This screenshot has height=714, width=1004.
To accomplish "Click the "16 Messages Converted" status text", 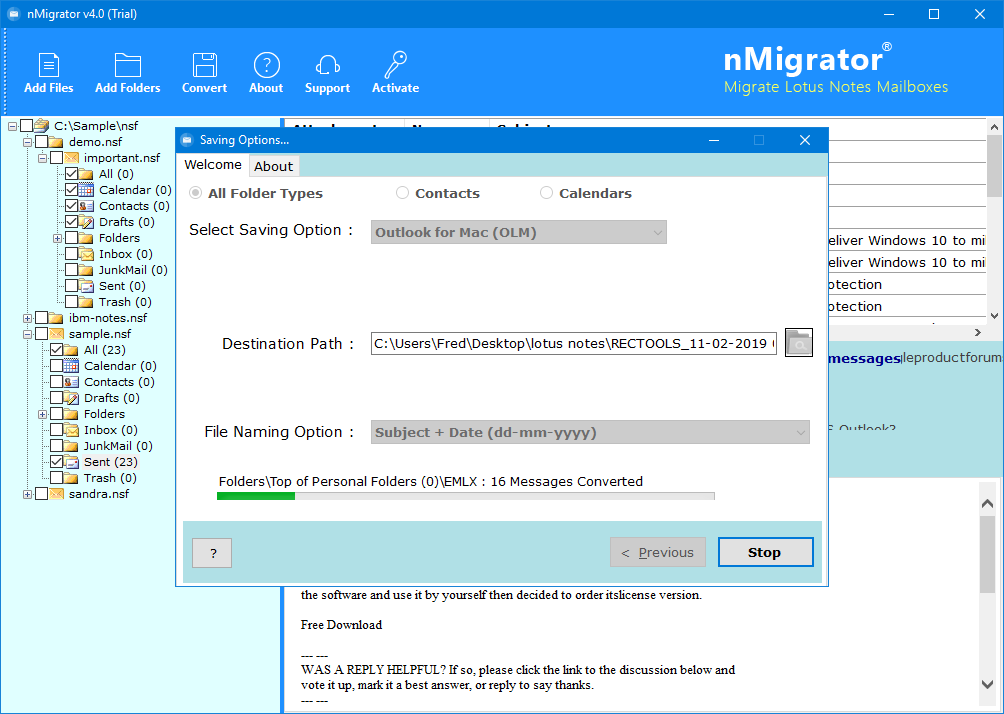I will point(567,481).
